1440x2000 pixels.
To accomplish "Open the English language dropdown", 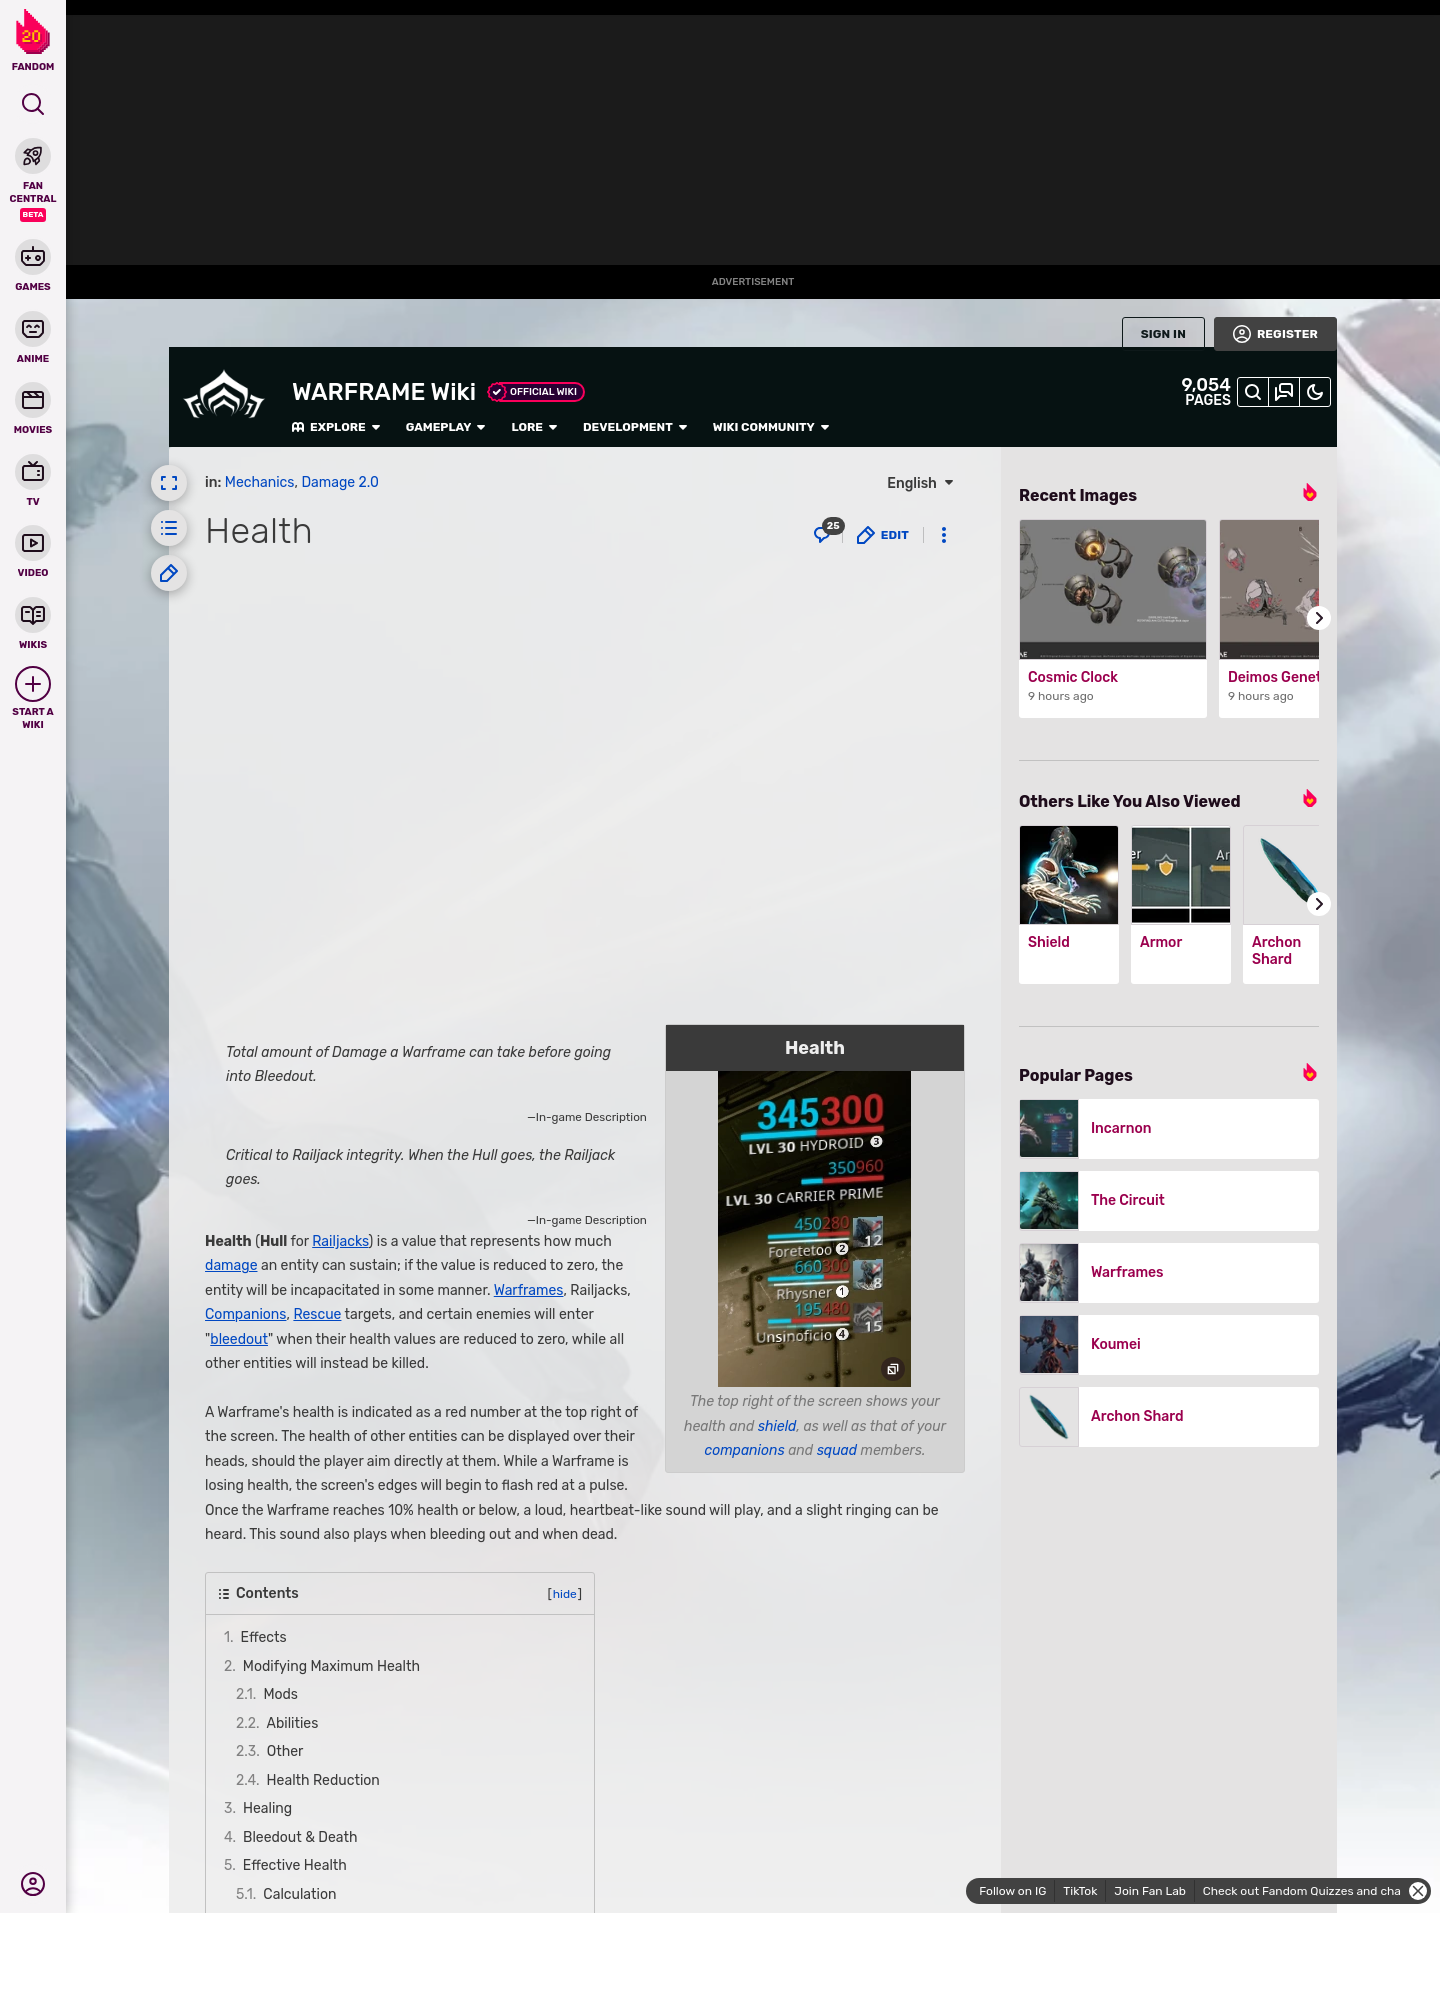I will tap(920, 483).
